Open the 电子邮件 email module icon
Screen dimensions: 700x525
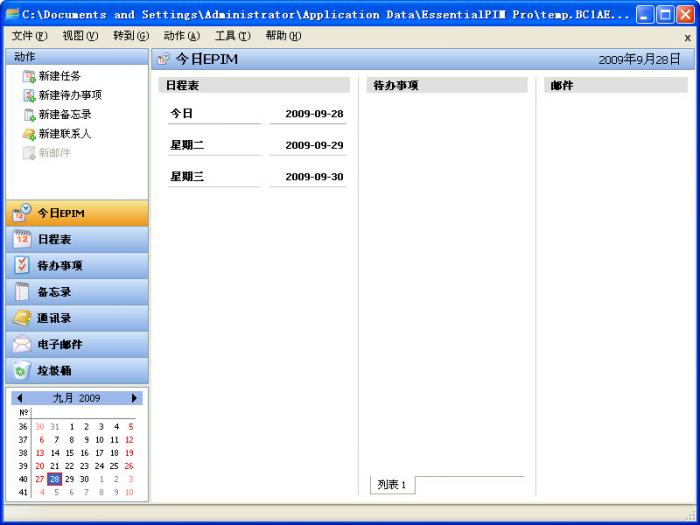(22, 344)
